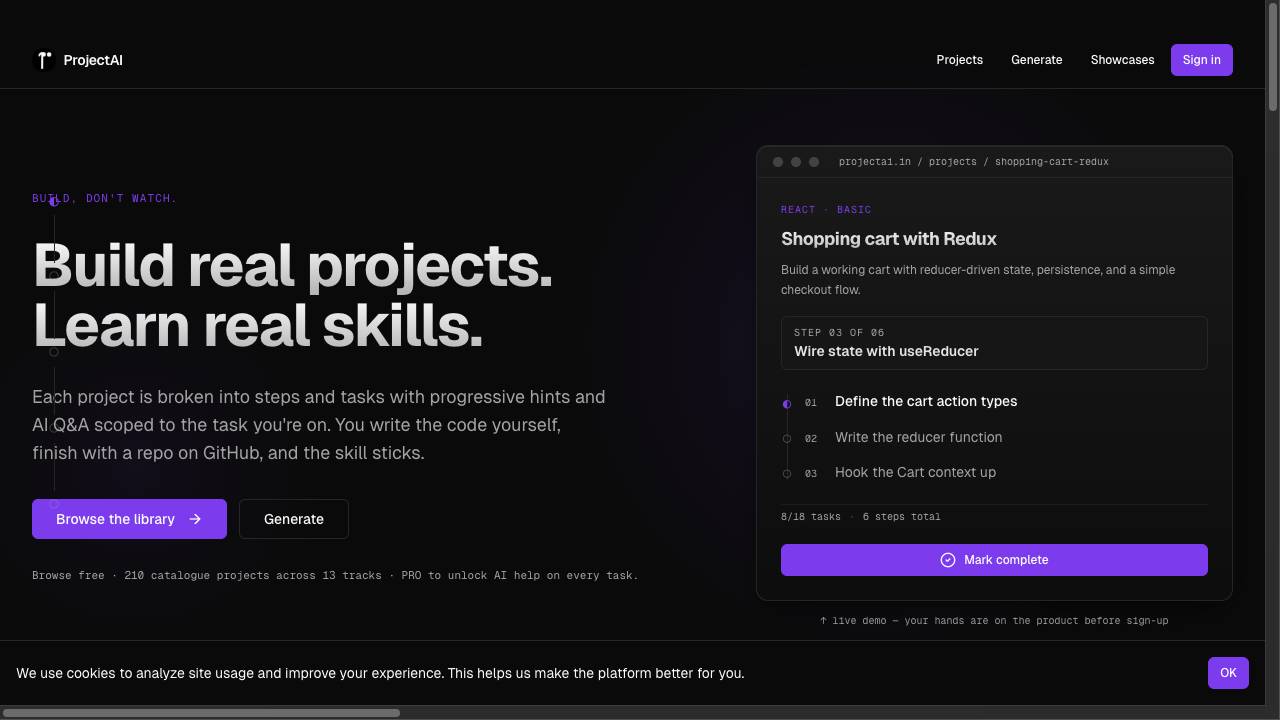Toggle the half-filled status circle for task 01
The height and width of the screenshot is (720, 1280).
pyautogui.click(x=787, y=404)
